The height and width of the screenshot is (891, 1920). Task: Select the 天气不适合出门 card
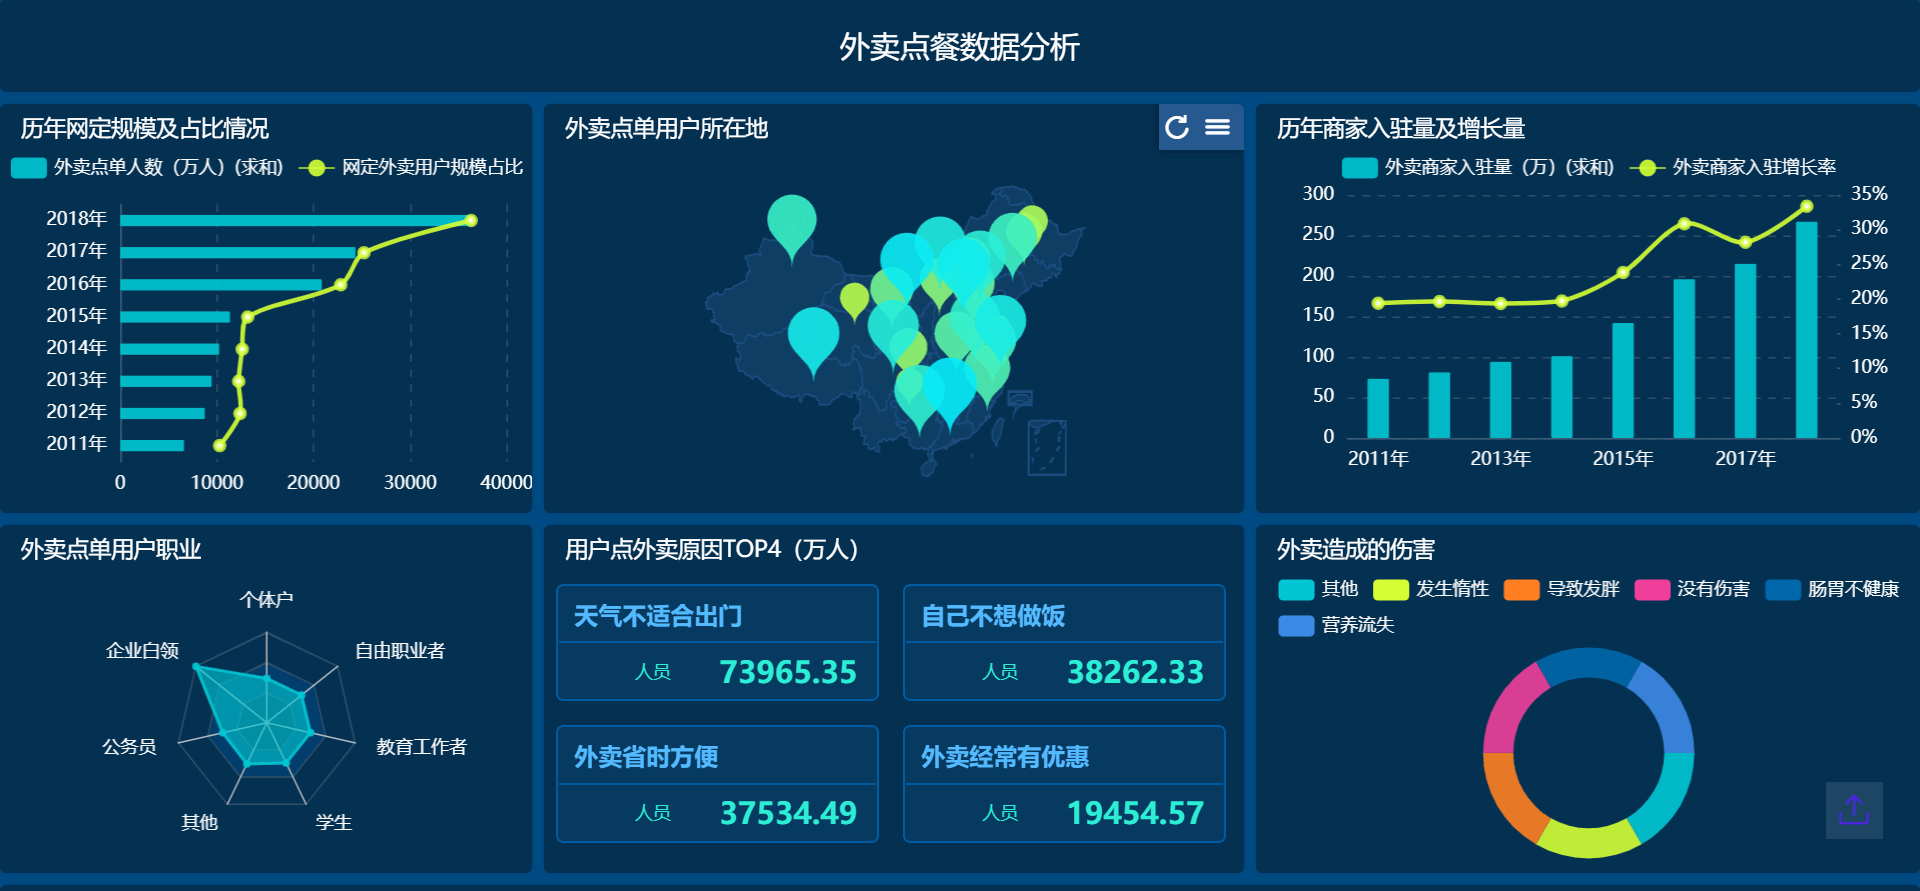717,642
